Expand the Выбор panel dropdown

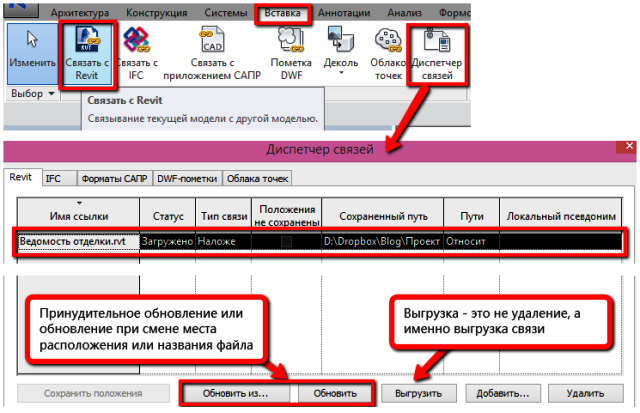click(51, 94)
